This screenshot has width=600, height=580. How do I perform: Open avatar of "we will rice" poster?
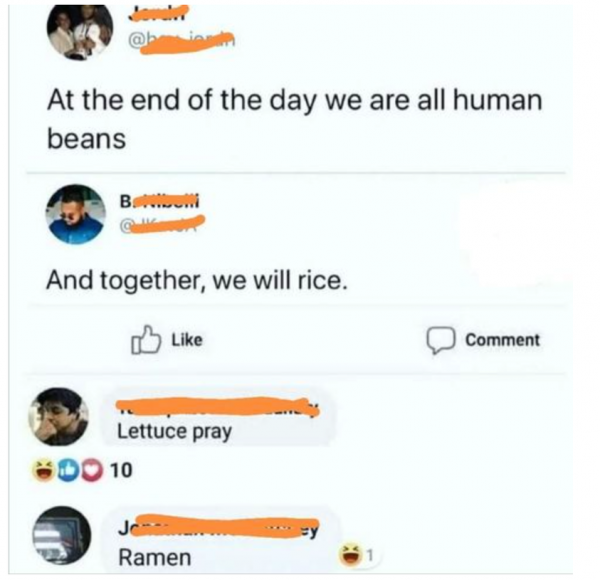click(x=75, y=213)
